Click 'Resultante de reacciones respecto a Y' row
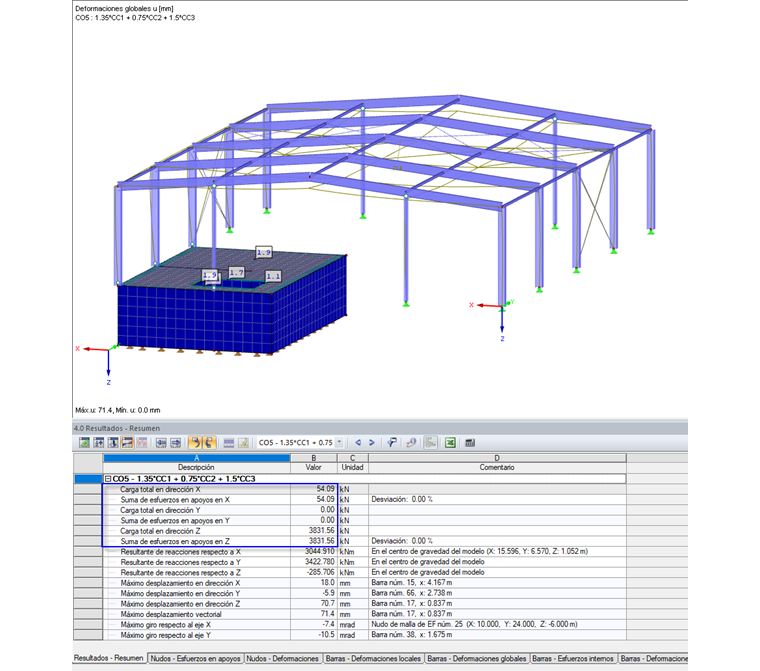The width and height of the screenshot is (760, 671). click(364, 562)
